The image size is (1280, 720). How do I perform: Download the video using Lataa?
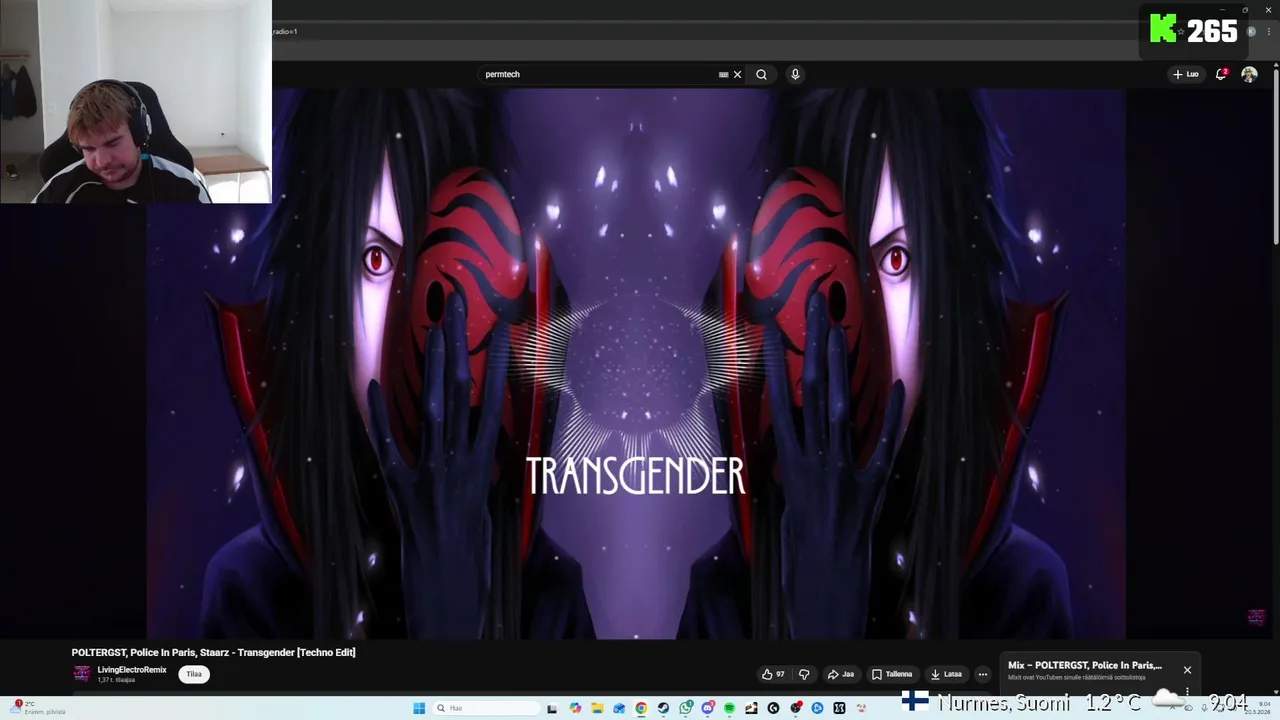[946, 674]
